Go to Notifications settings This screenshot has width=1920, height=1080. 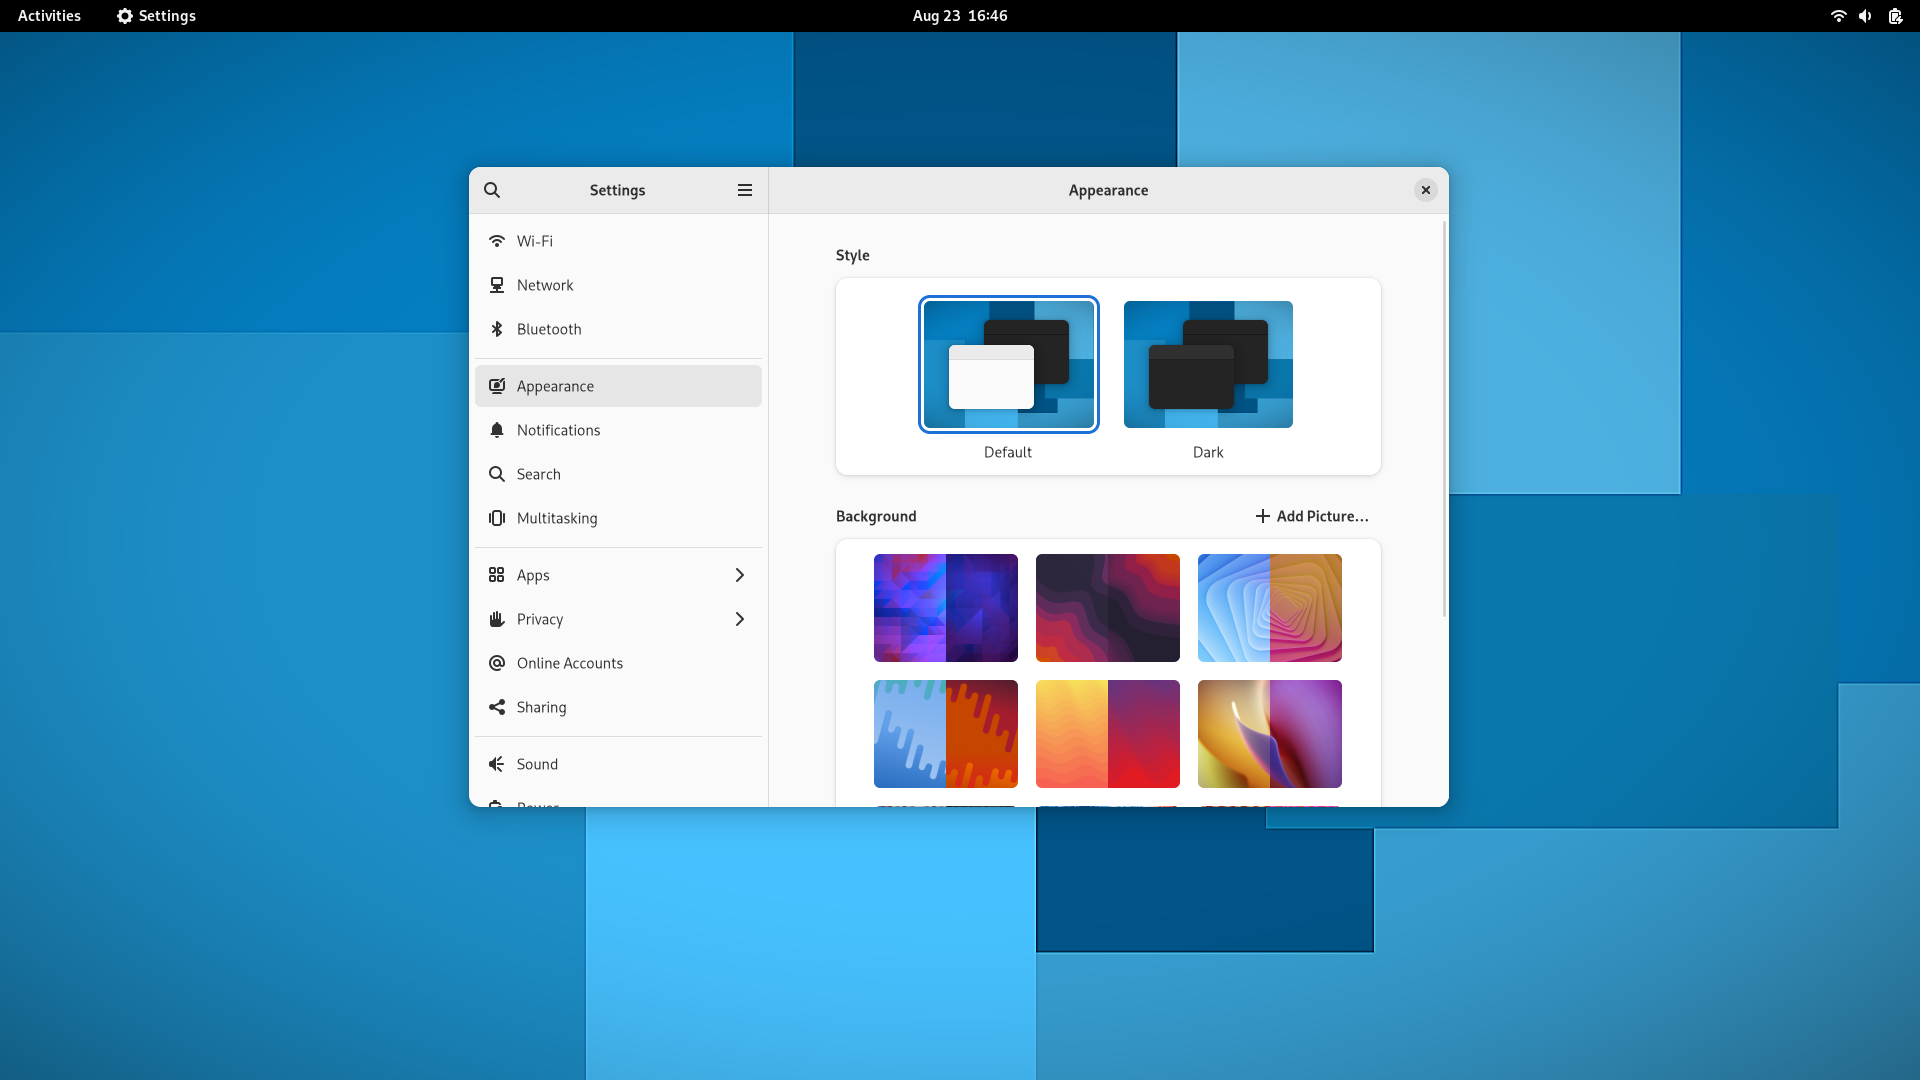click(618, 430)
